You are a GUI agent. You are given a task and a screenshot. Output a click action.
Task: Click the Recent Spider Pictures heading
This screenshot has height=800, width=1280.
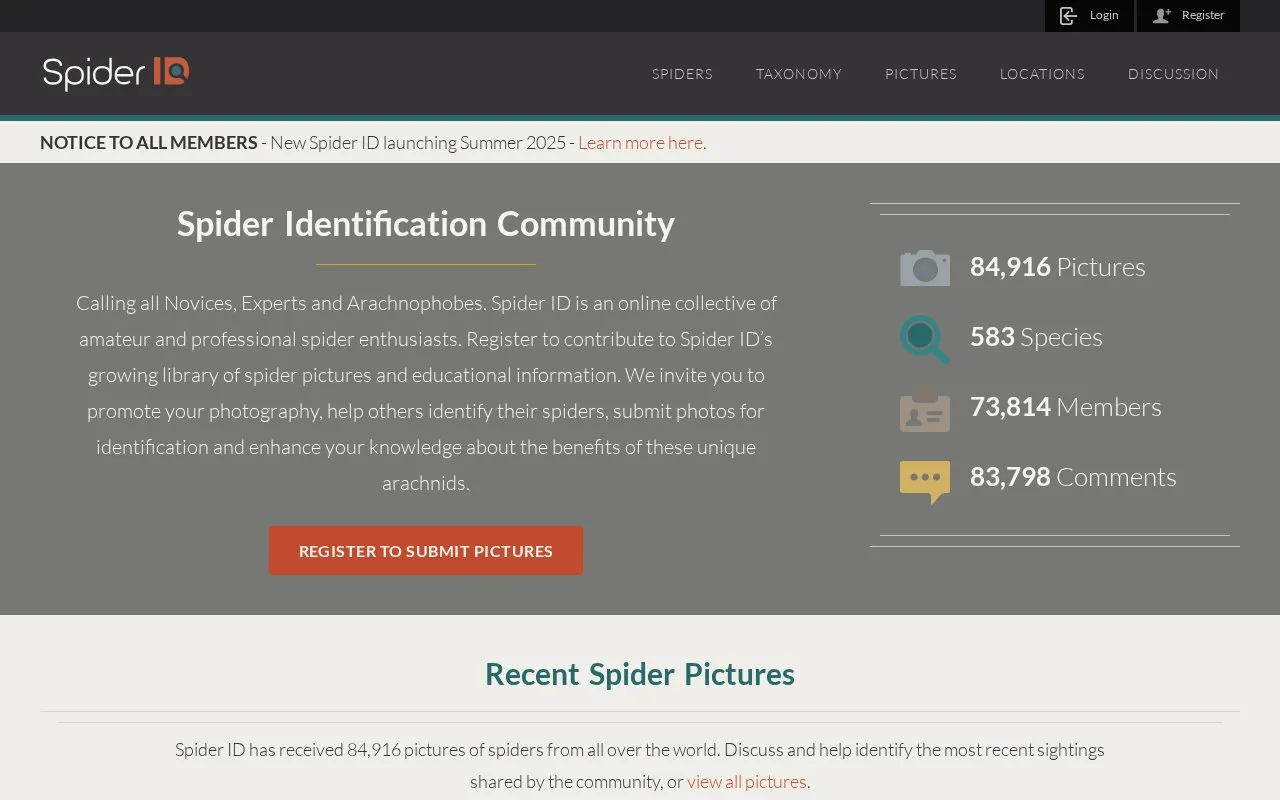point(640,674)
